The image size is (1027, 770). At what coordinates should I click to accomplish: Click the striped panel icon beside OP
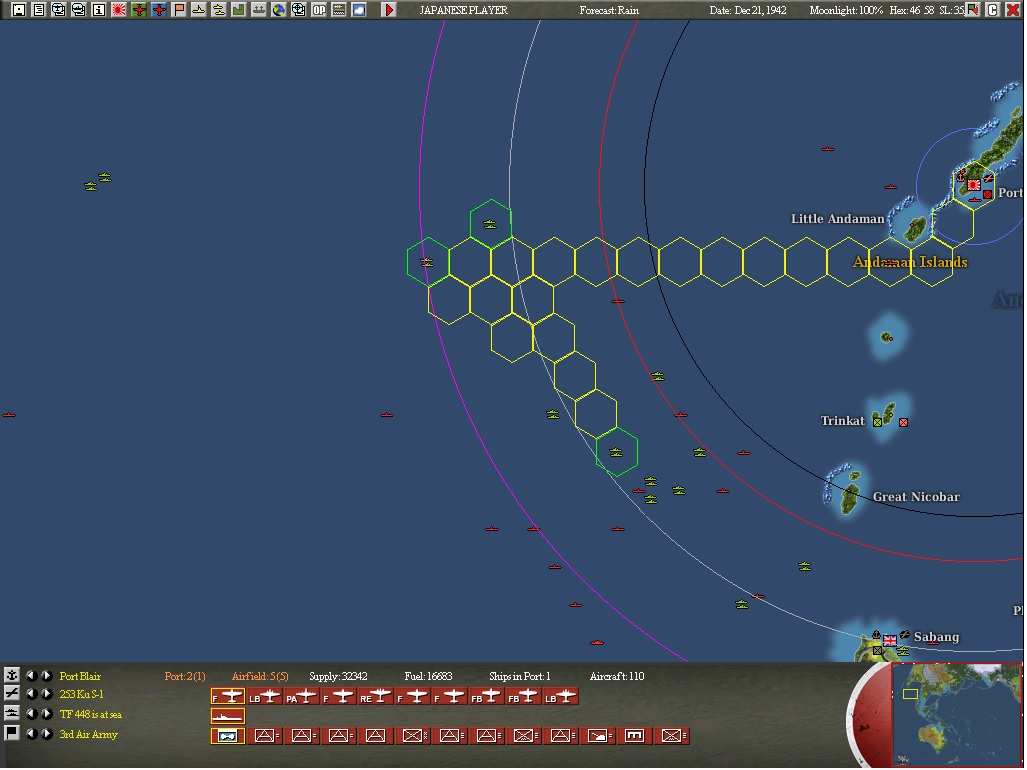pos(339,10)
